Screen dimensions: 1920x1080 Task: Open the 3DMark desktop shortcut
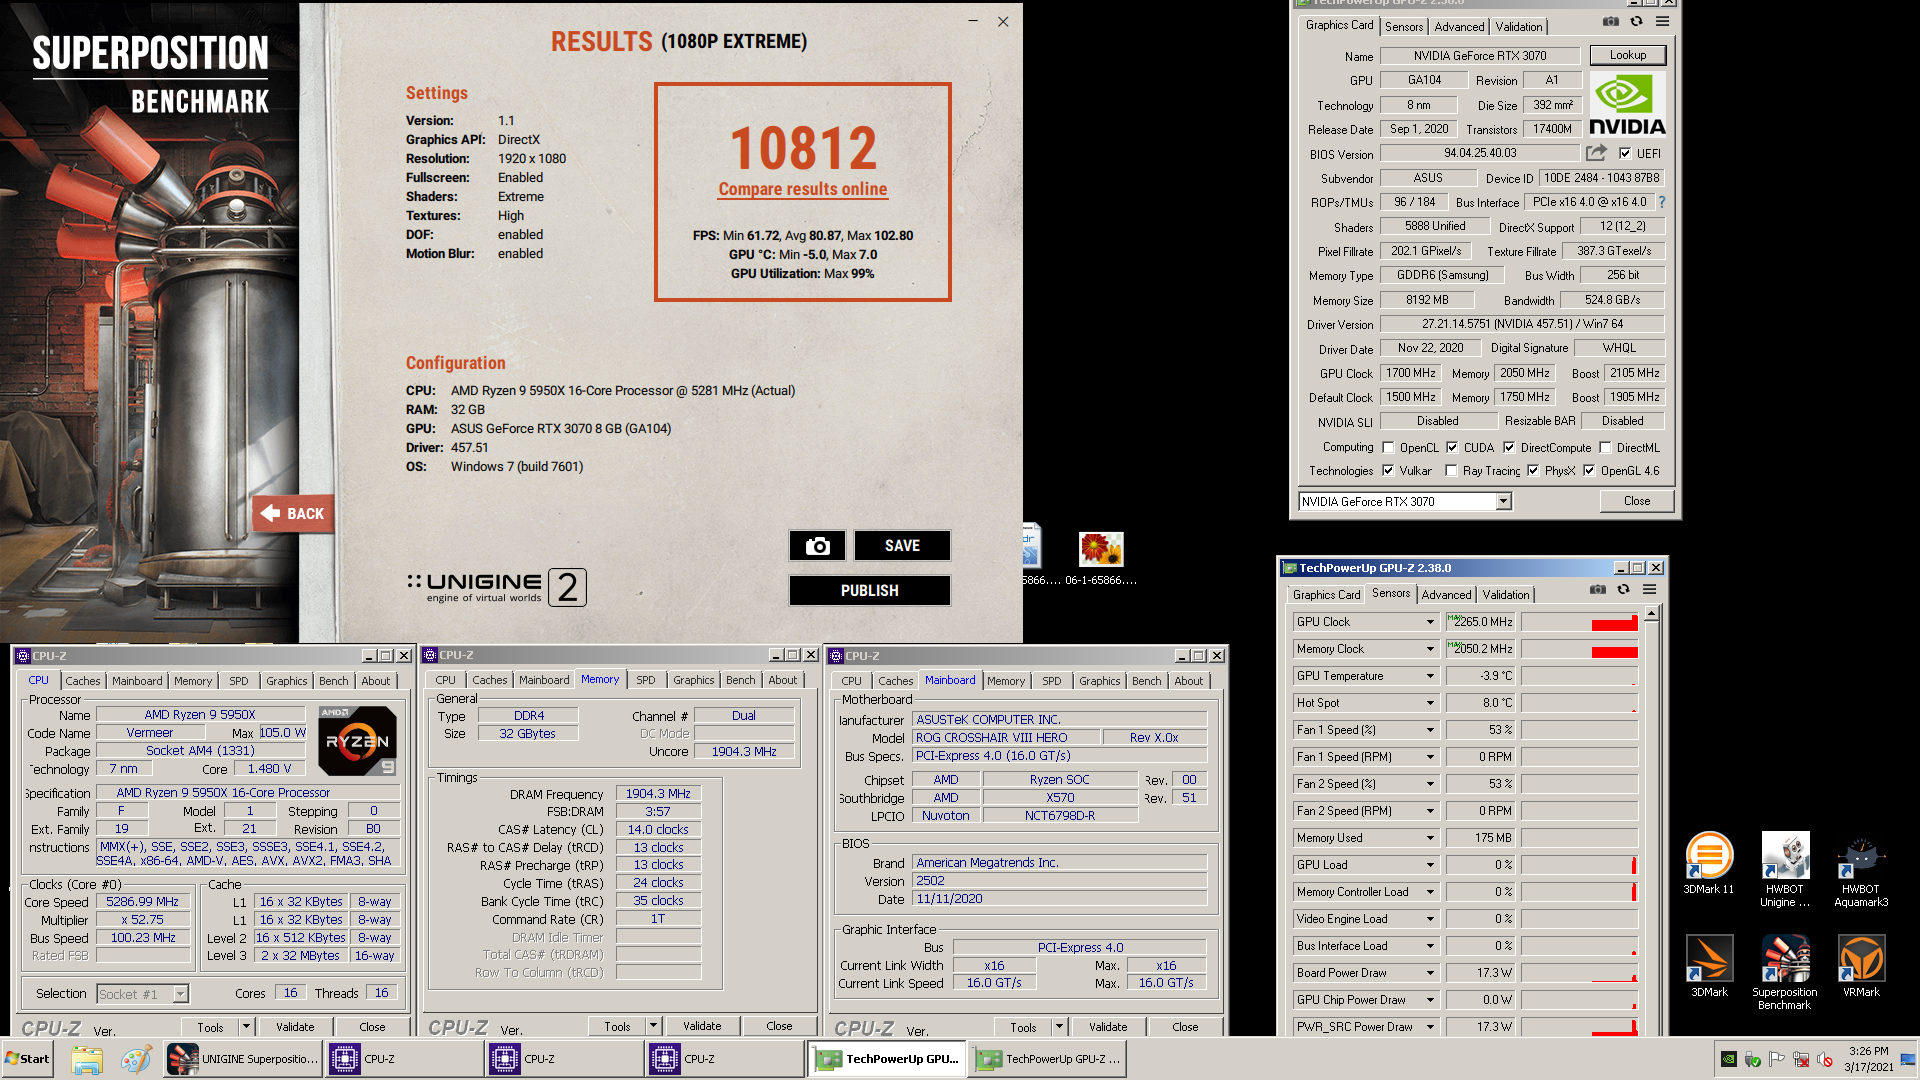[x=1709, y=966]
